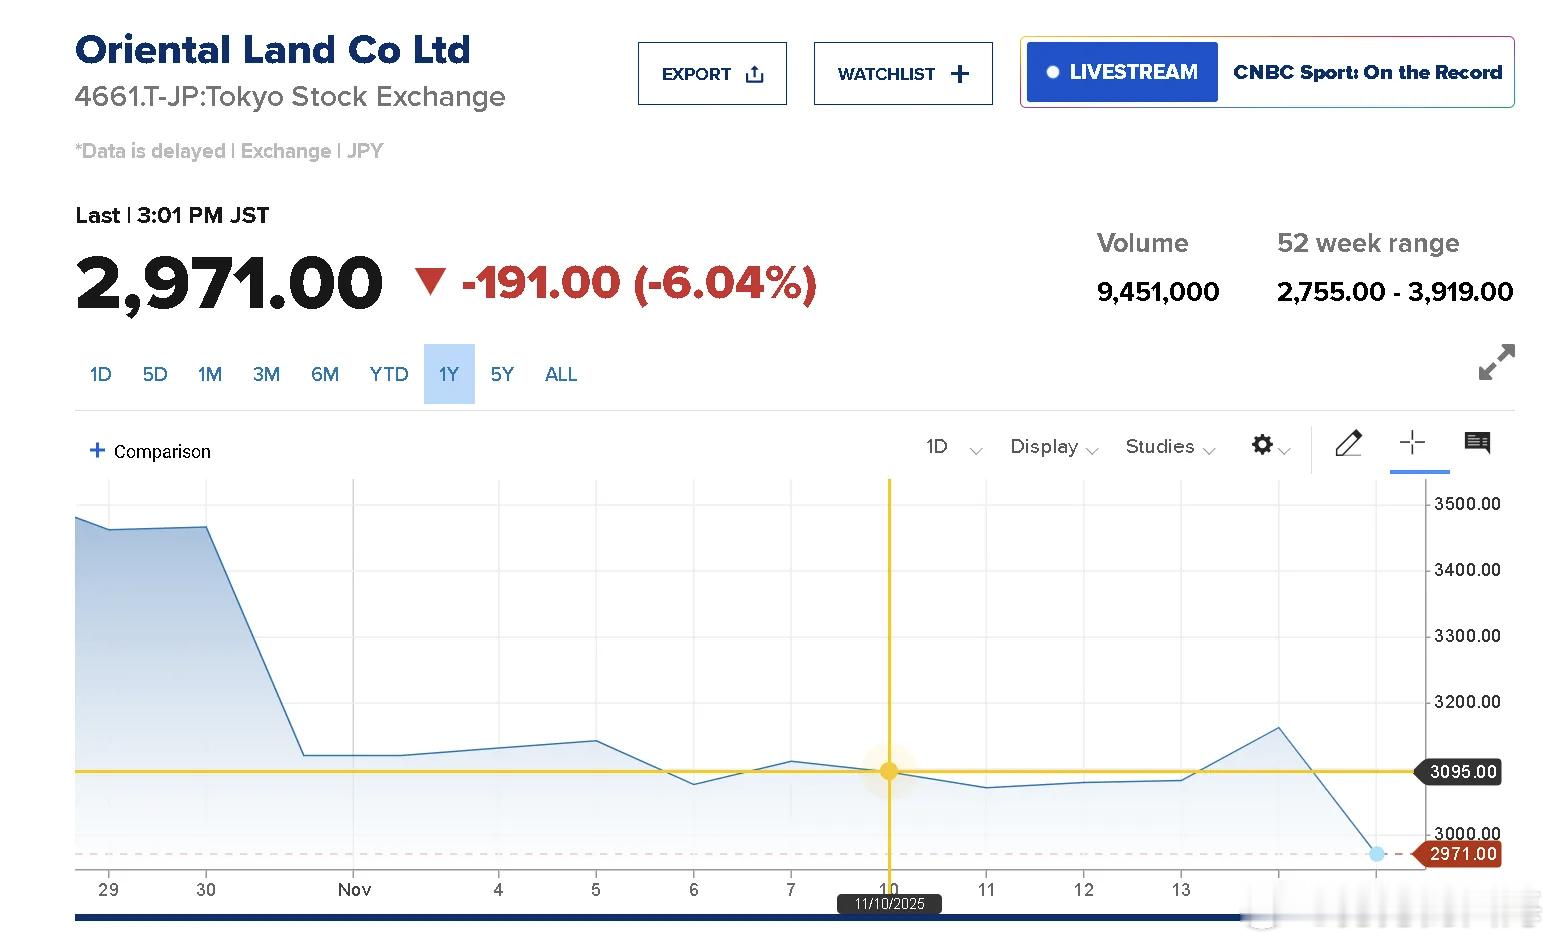This screenshot has height=945, width=1555.
Task: Select the pencil drawing tool
Action: 1348,443
